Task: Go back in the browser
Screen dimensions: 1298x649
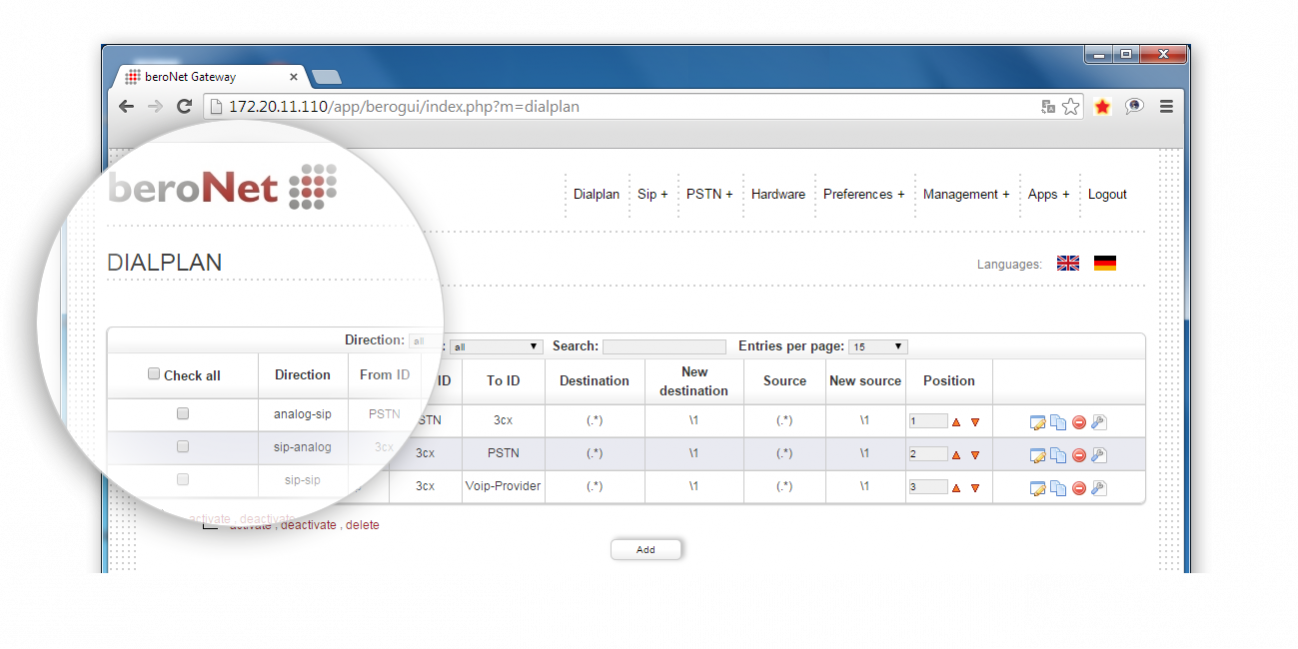Action: click(126, 106)
